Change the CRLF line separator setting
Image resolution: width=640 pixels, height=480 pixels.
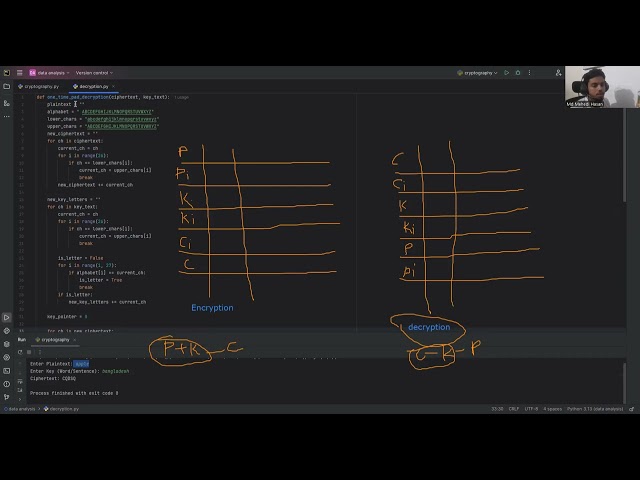pos(513,409)
